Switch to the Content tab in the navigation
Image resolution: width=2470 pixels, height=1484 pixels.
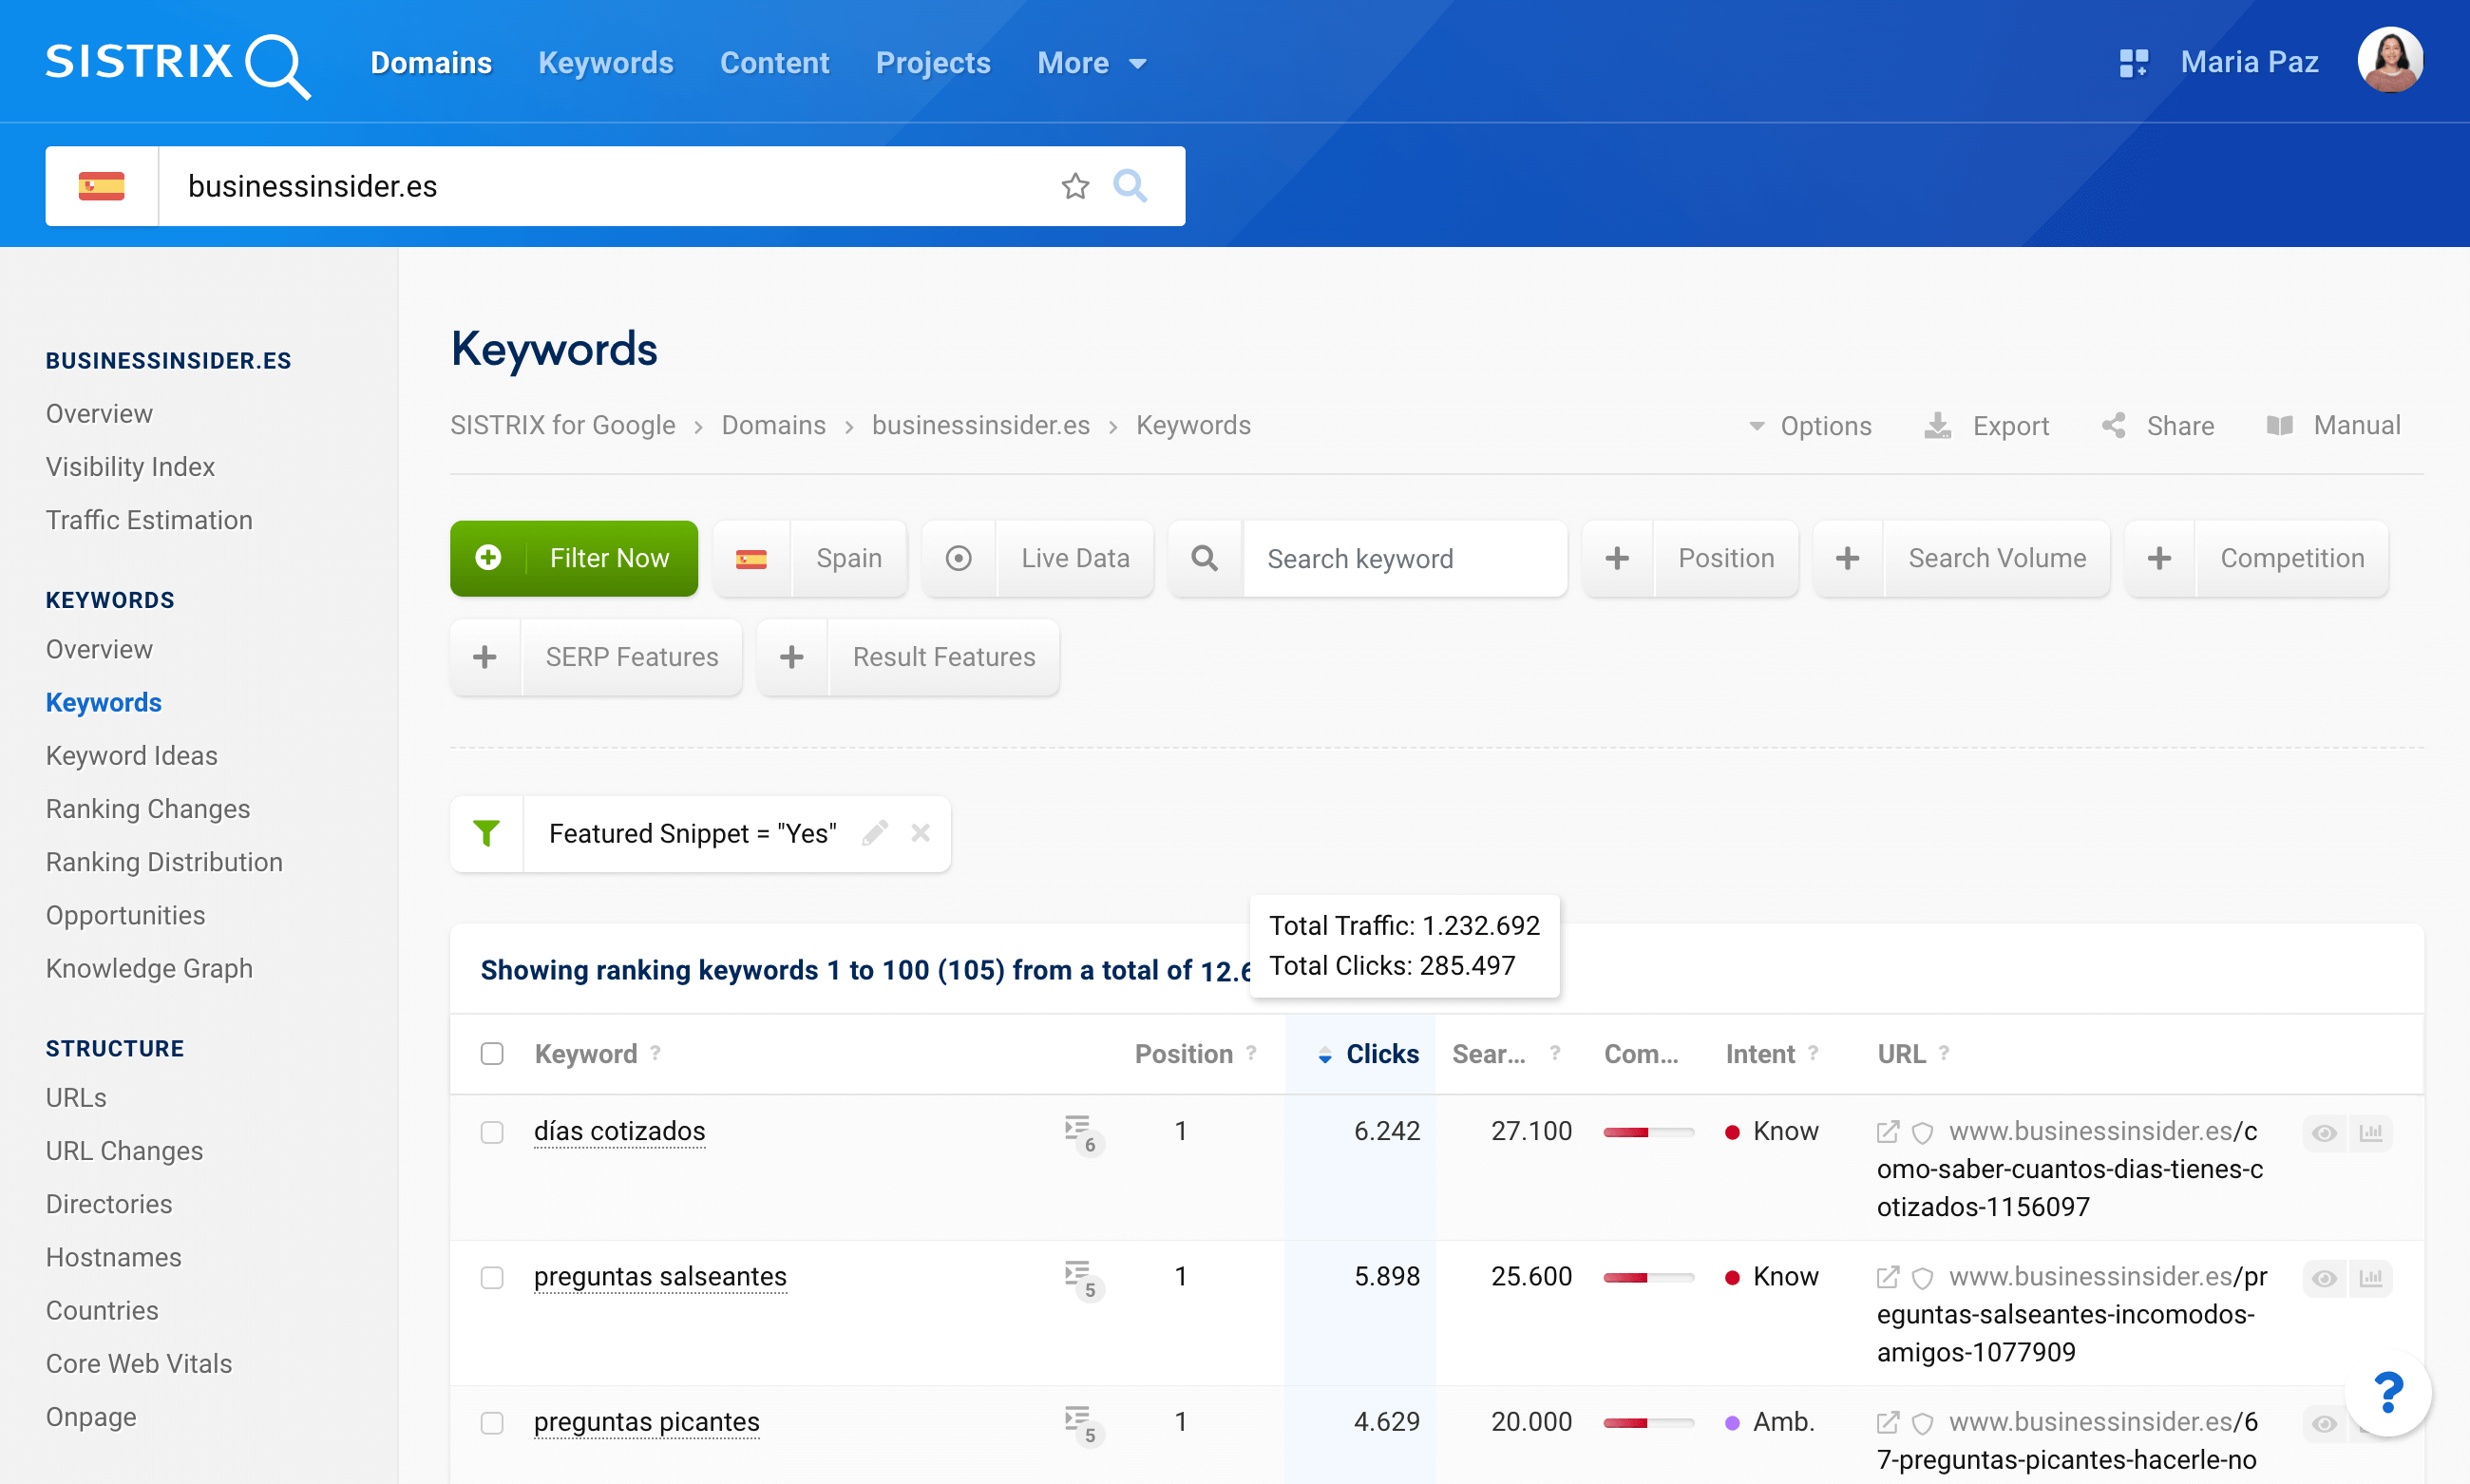(x=774, y=63)
